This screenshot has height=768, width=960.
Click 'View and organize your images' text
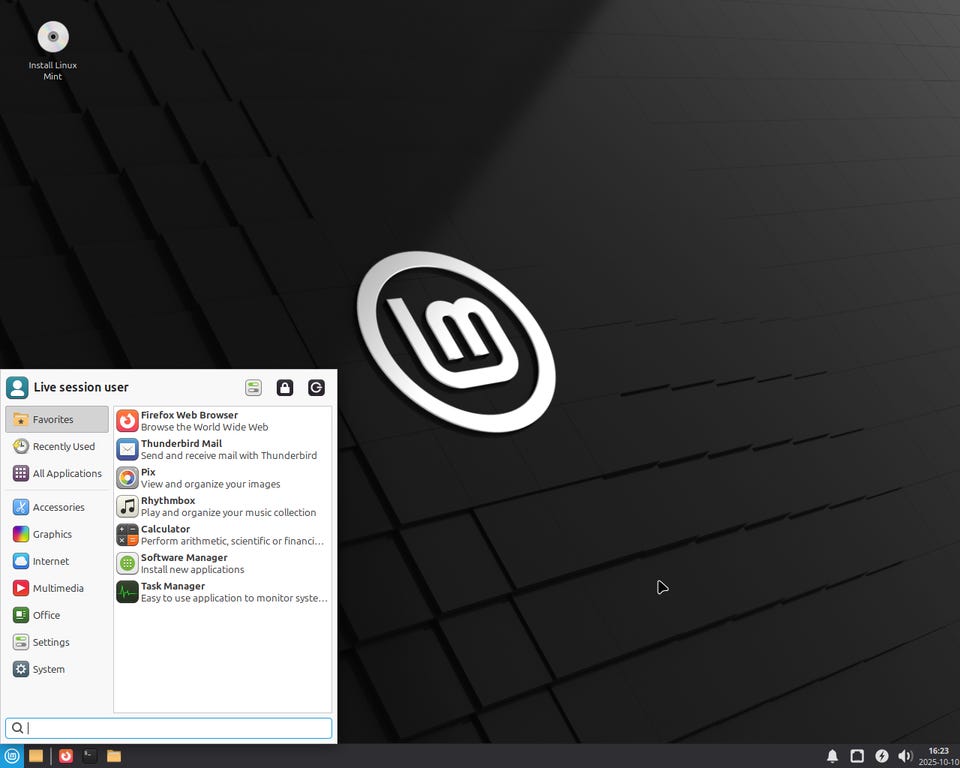211,484
